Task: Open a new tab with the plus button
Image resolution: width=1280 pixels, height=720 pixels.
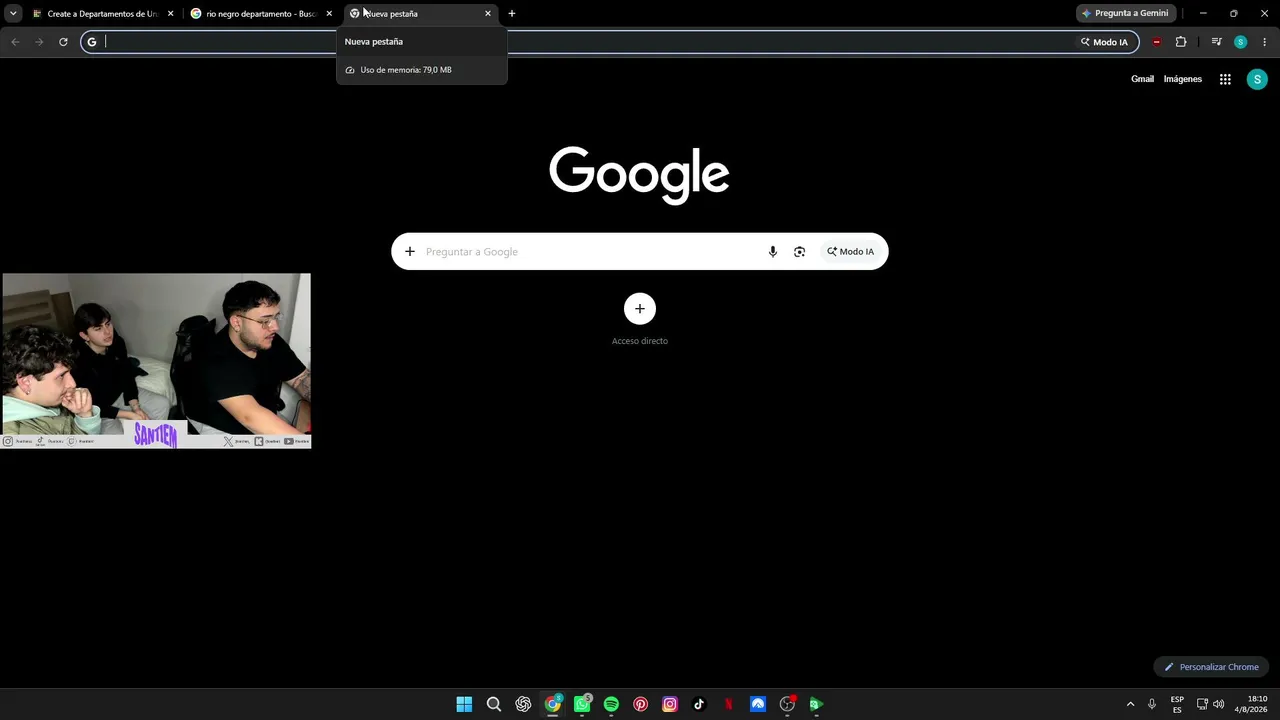Action: coord(512,14)
